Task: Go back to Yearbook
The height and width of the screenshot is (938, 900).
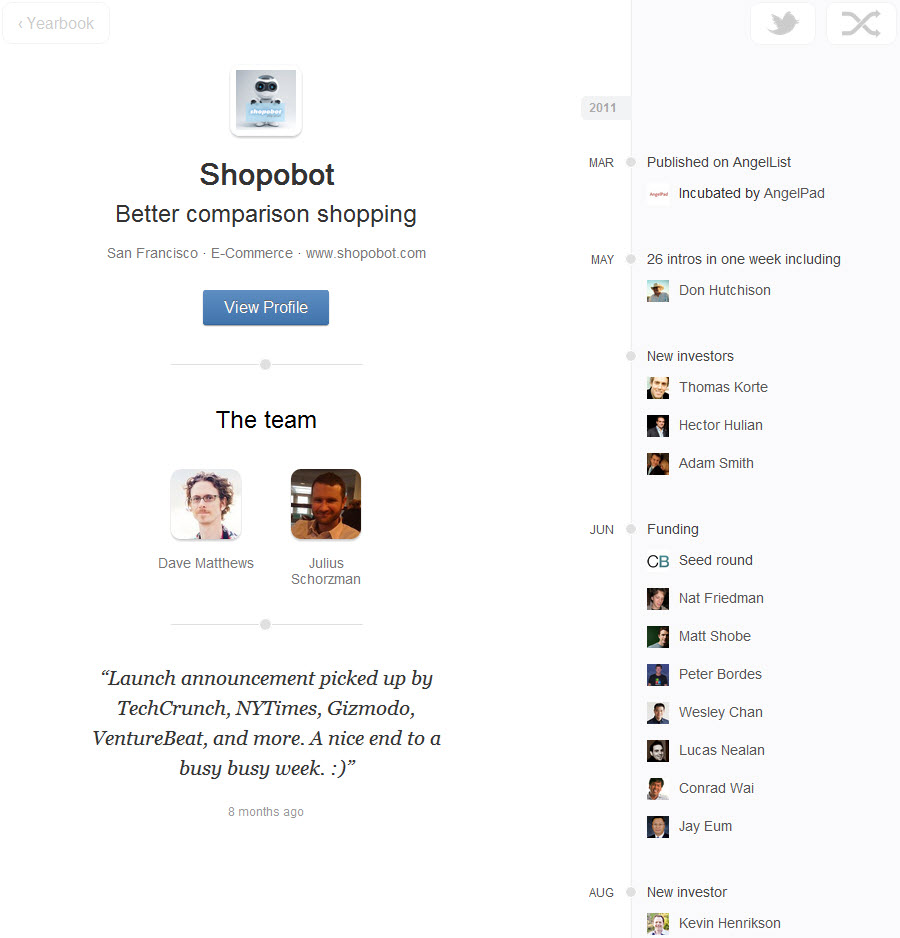Action: [56, 23]
